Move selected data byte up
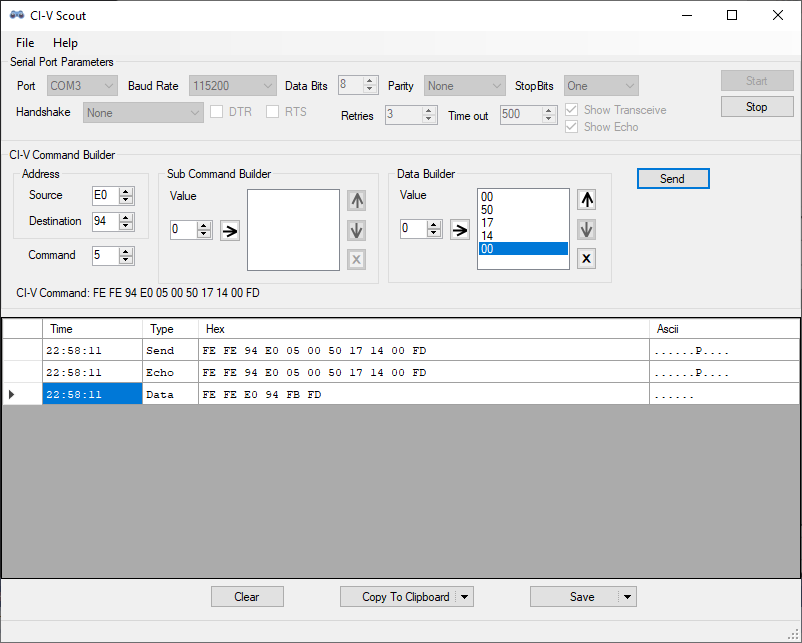Screen dimensions: 802x643 tap(587, 199)
